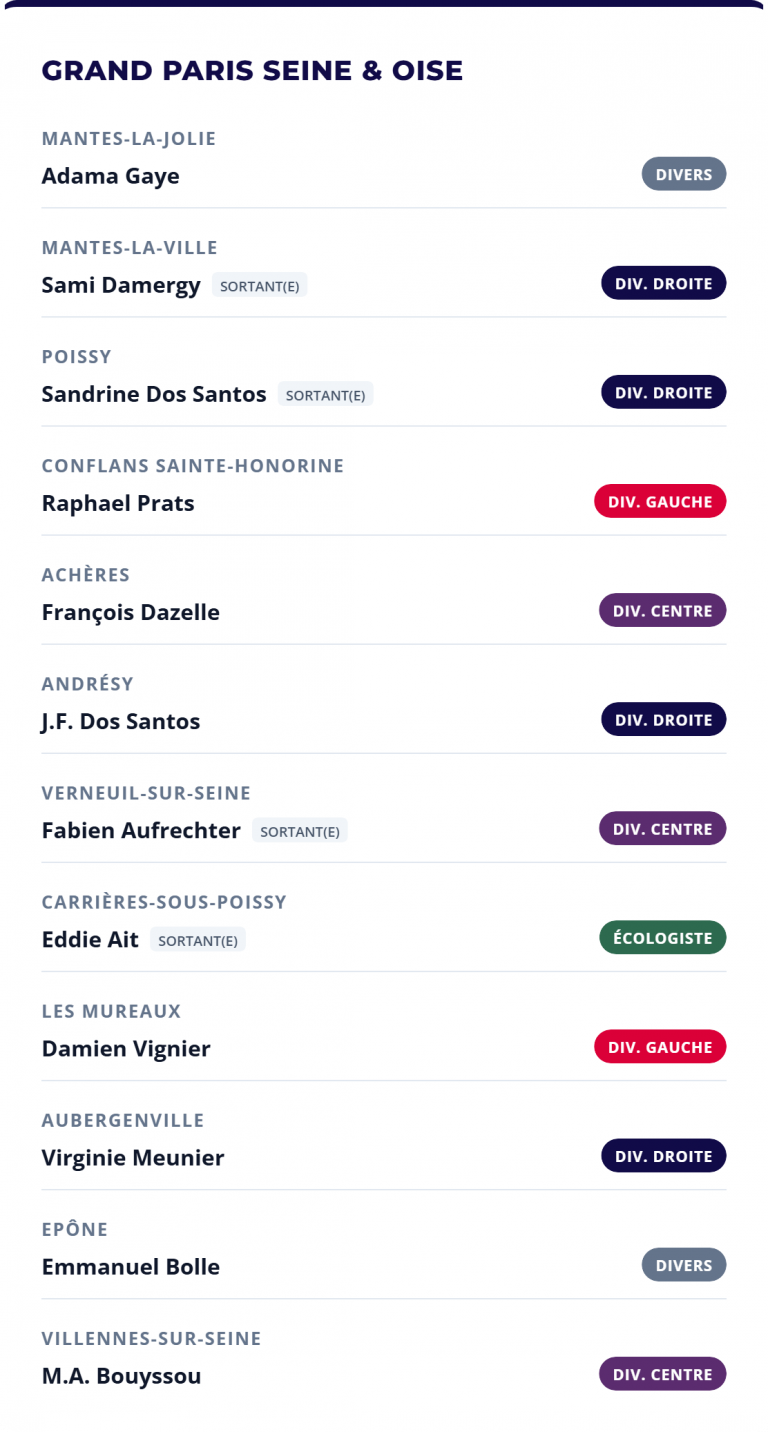The image size is (768, 1432).
Task: Click DIV. GAUCHE badge for Damien Vignier
Action: coord(660,1046)
